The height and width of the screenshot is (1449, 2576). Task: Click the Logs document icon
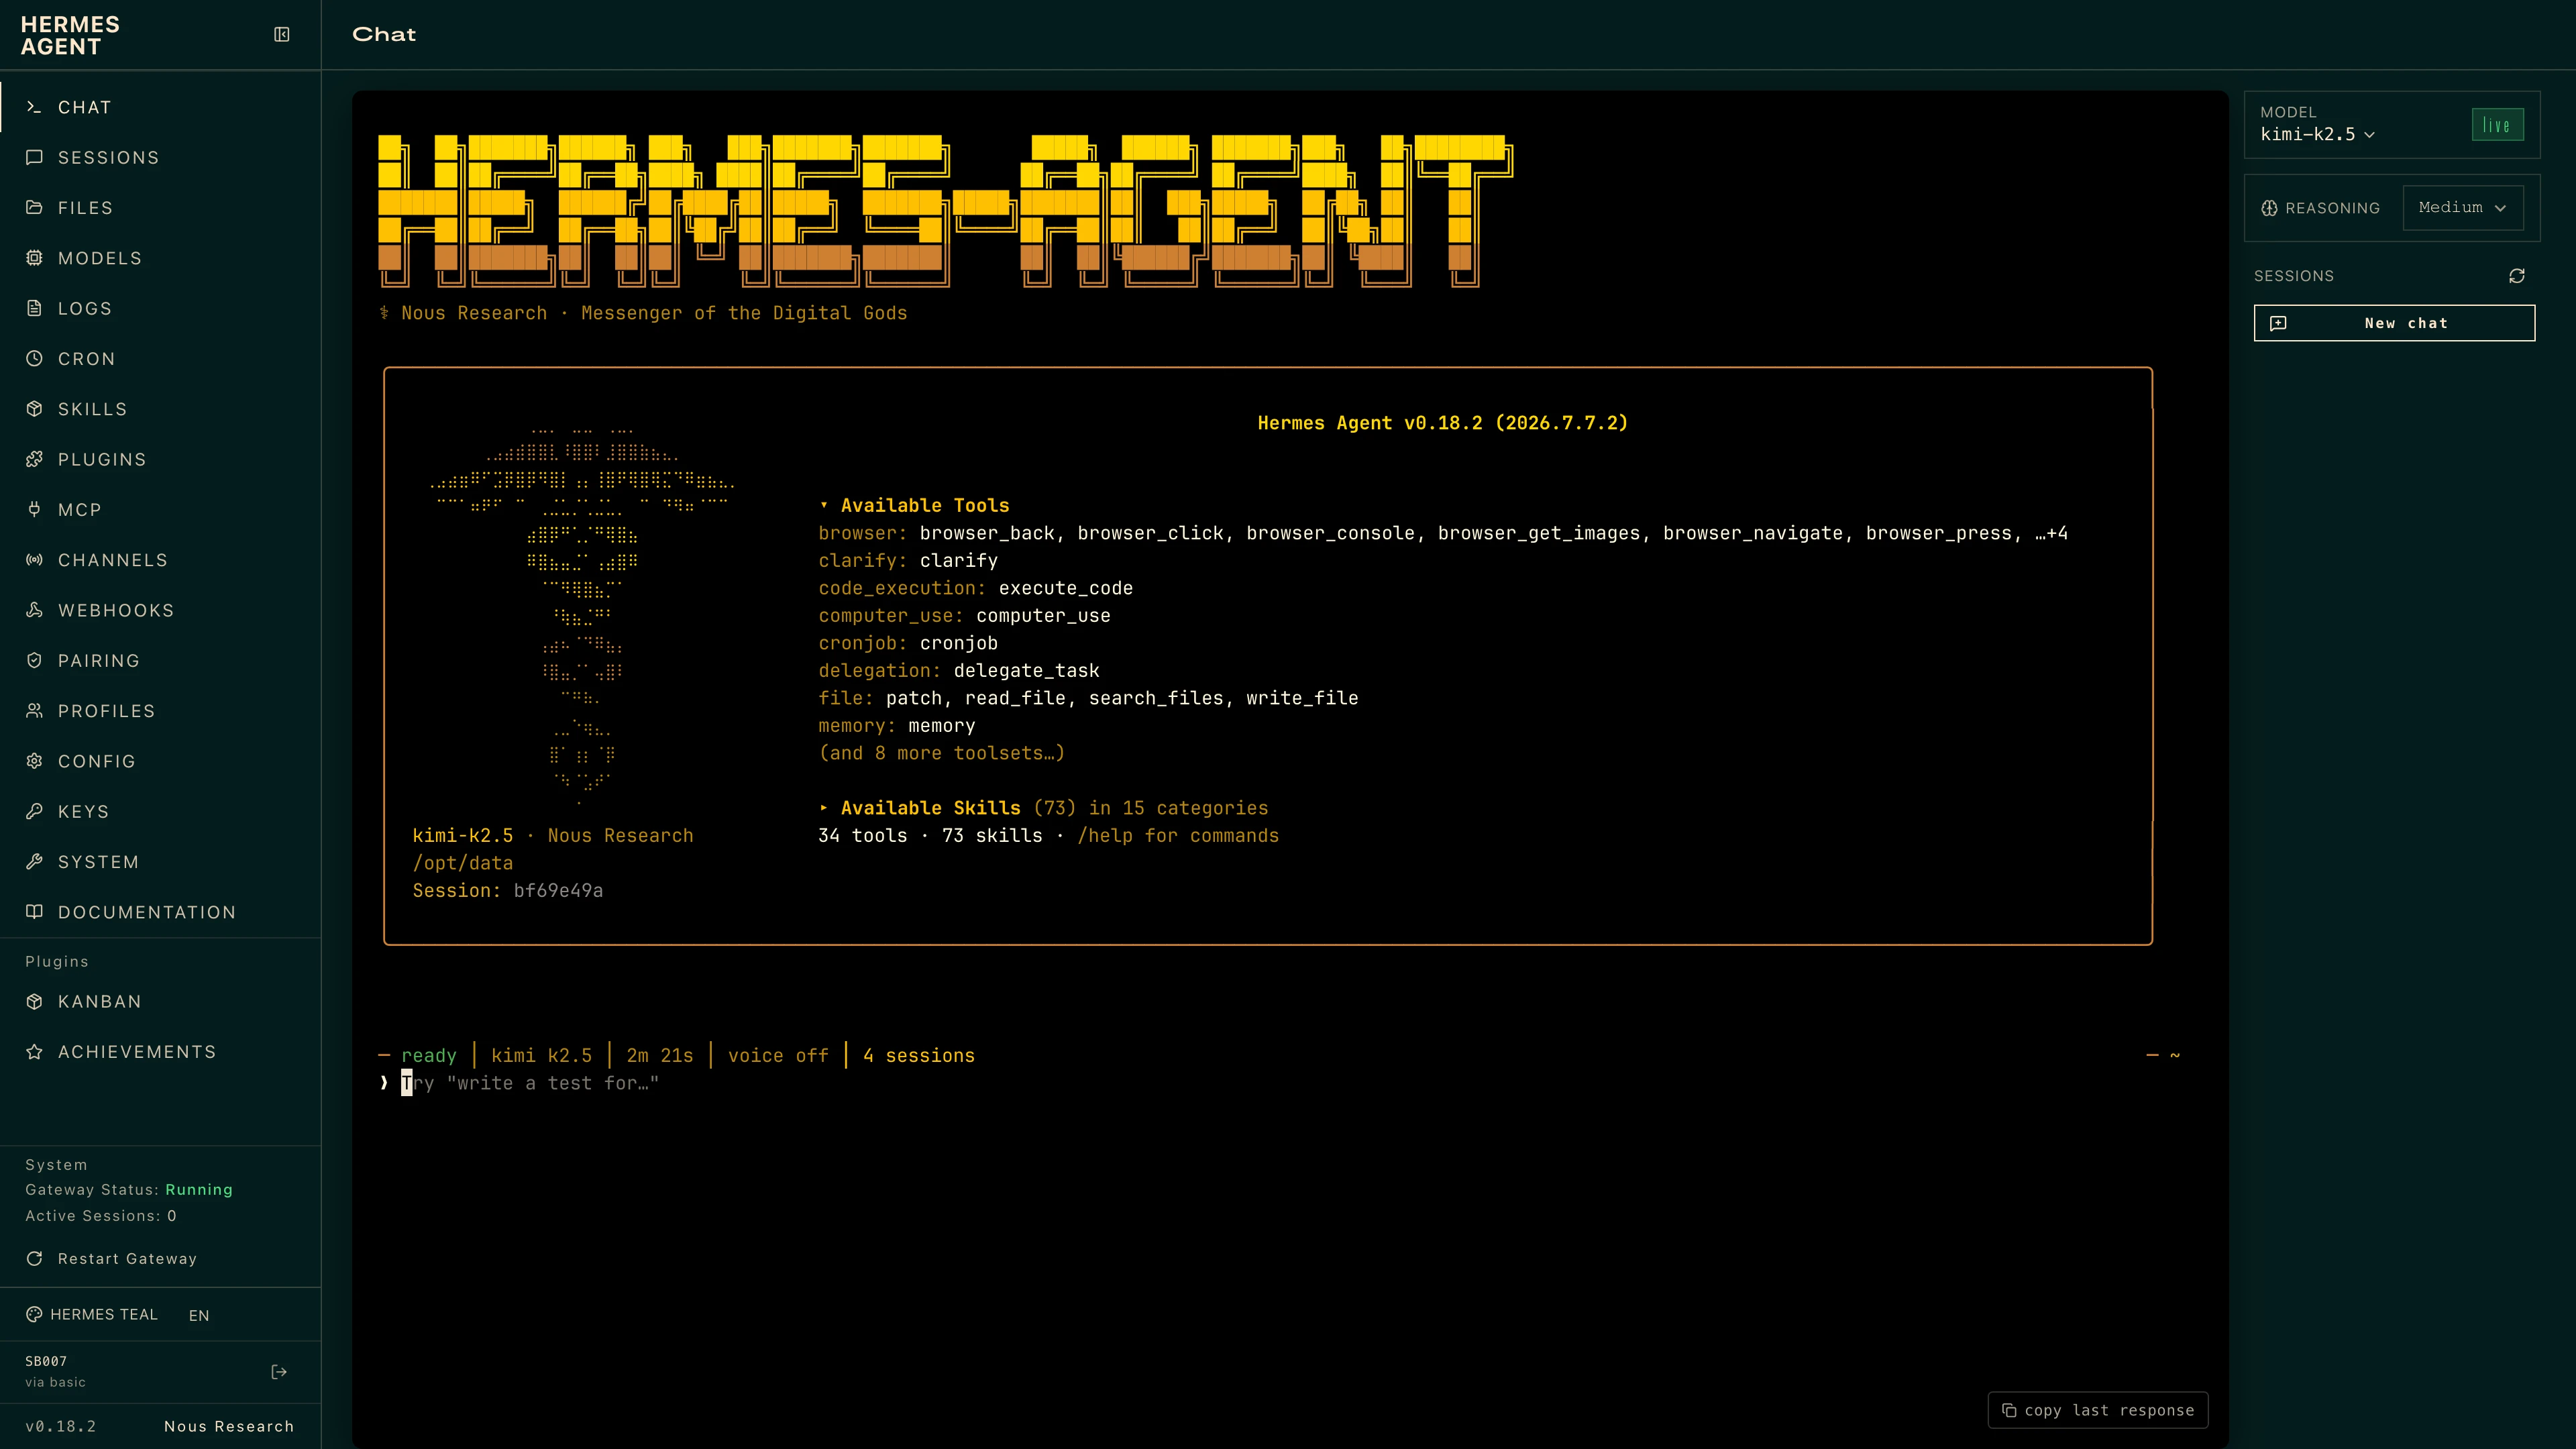click(x=34, y=308)
